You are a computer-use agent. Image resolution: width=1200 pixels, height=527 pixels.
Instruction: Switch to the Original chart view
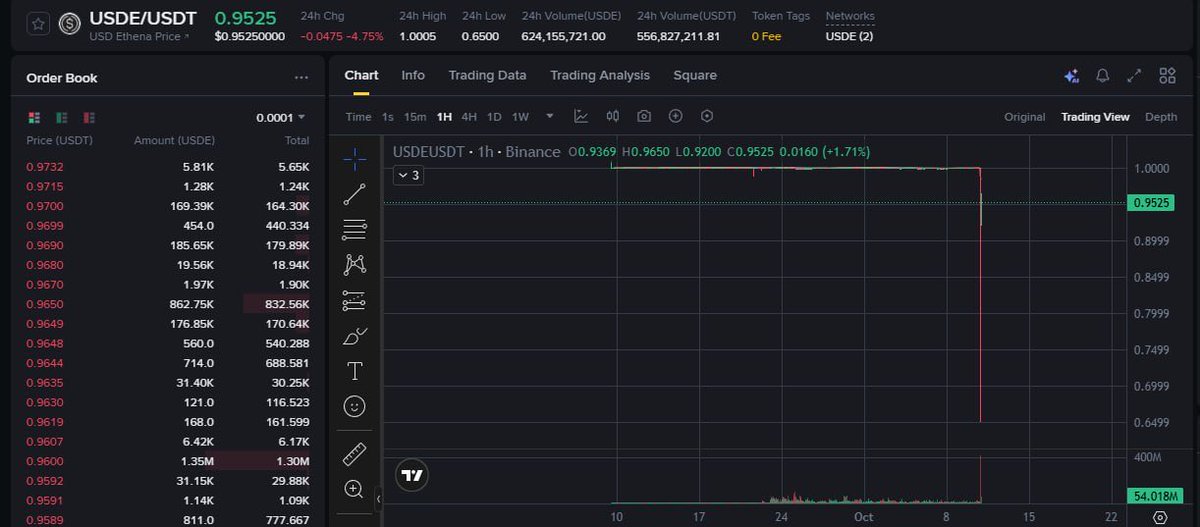pyautogui.click(x=1025, y=117)
